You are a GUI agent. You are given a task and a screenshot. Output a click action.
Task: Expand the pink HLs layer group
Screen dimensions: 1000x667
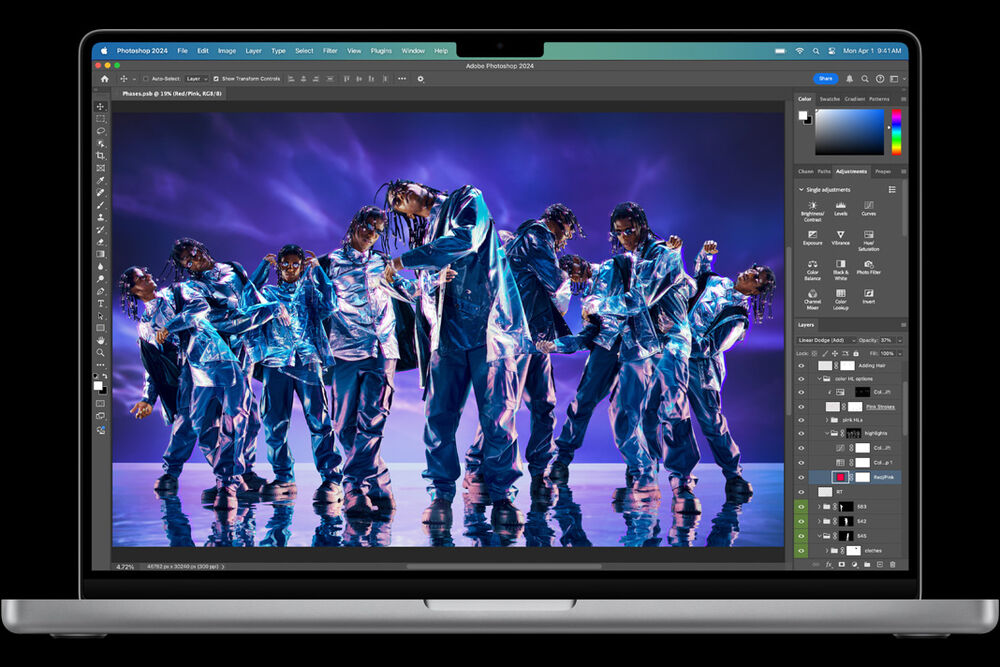pos(826,419)
